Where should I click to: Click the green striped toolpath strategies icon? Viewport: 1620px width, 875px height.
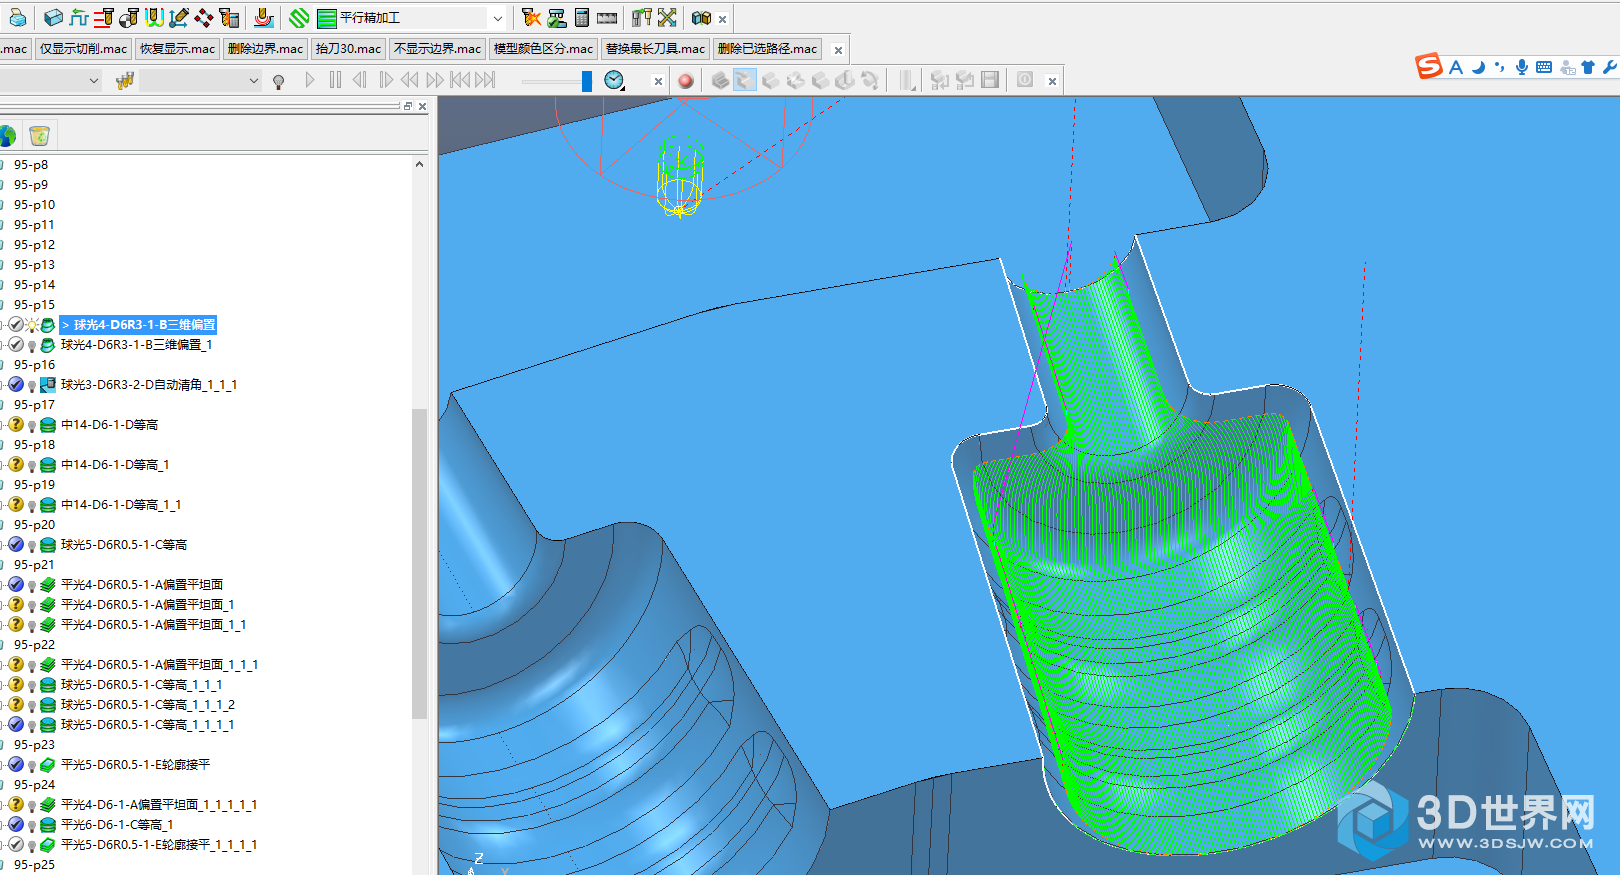[299, 18]
